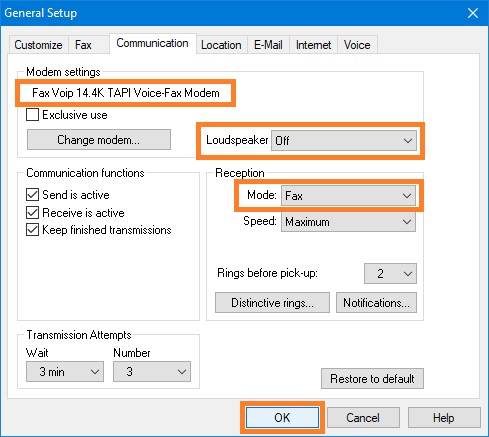Uncheck Send is active
Viewport: 489px width, 437px height.
[x=32, y=195]
